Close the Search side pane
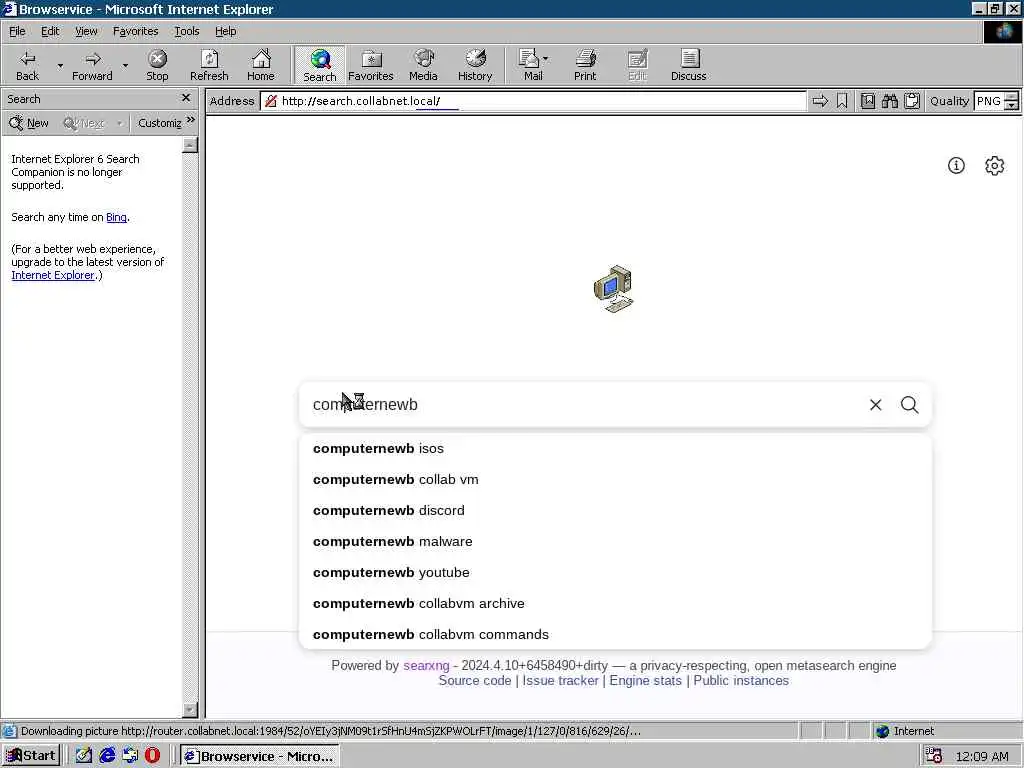 [186, 98]
